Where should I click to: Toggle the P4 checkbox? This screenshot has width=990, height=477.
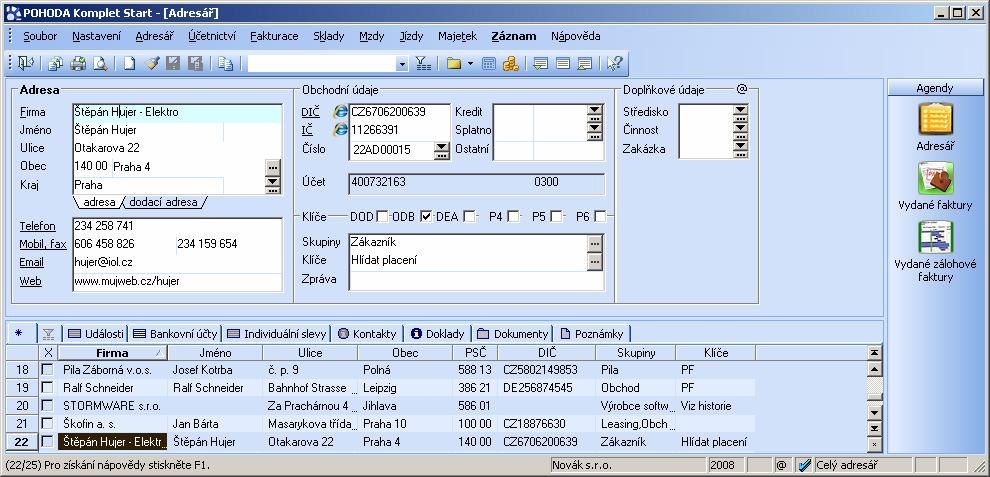(x=513, y=217)
